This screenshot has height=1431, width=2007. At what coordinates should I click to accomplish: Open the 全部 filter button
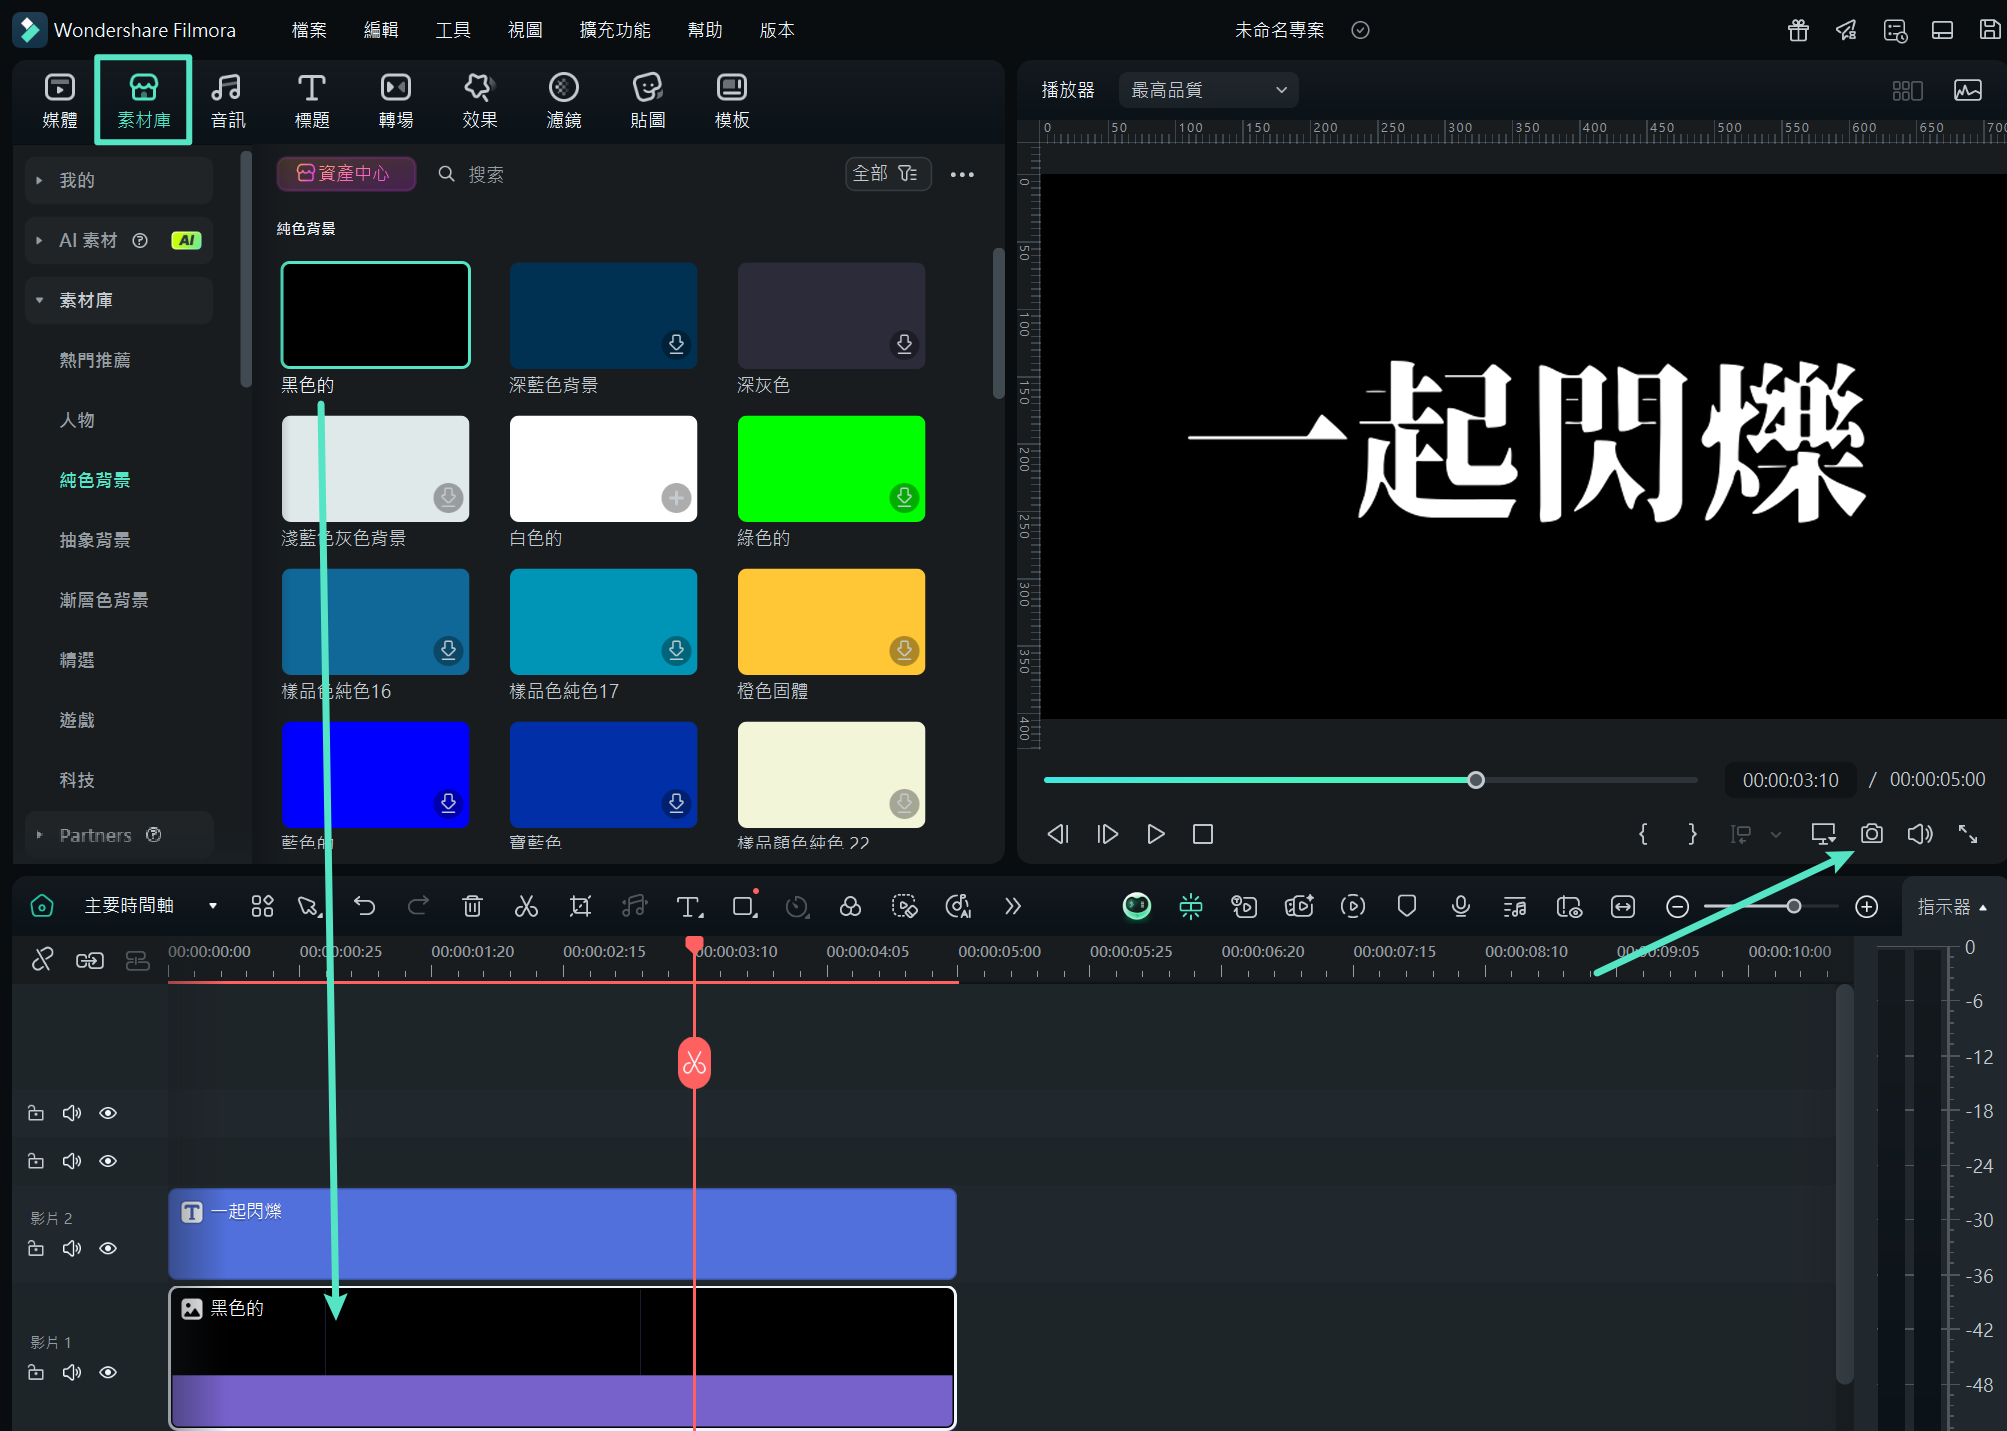(886, 174)
